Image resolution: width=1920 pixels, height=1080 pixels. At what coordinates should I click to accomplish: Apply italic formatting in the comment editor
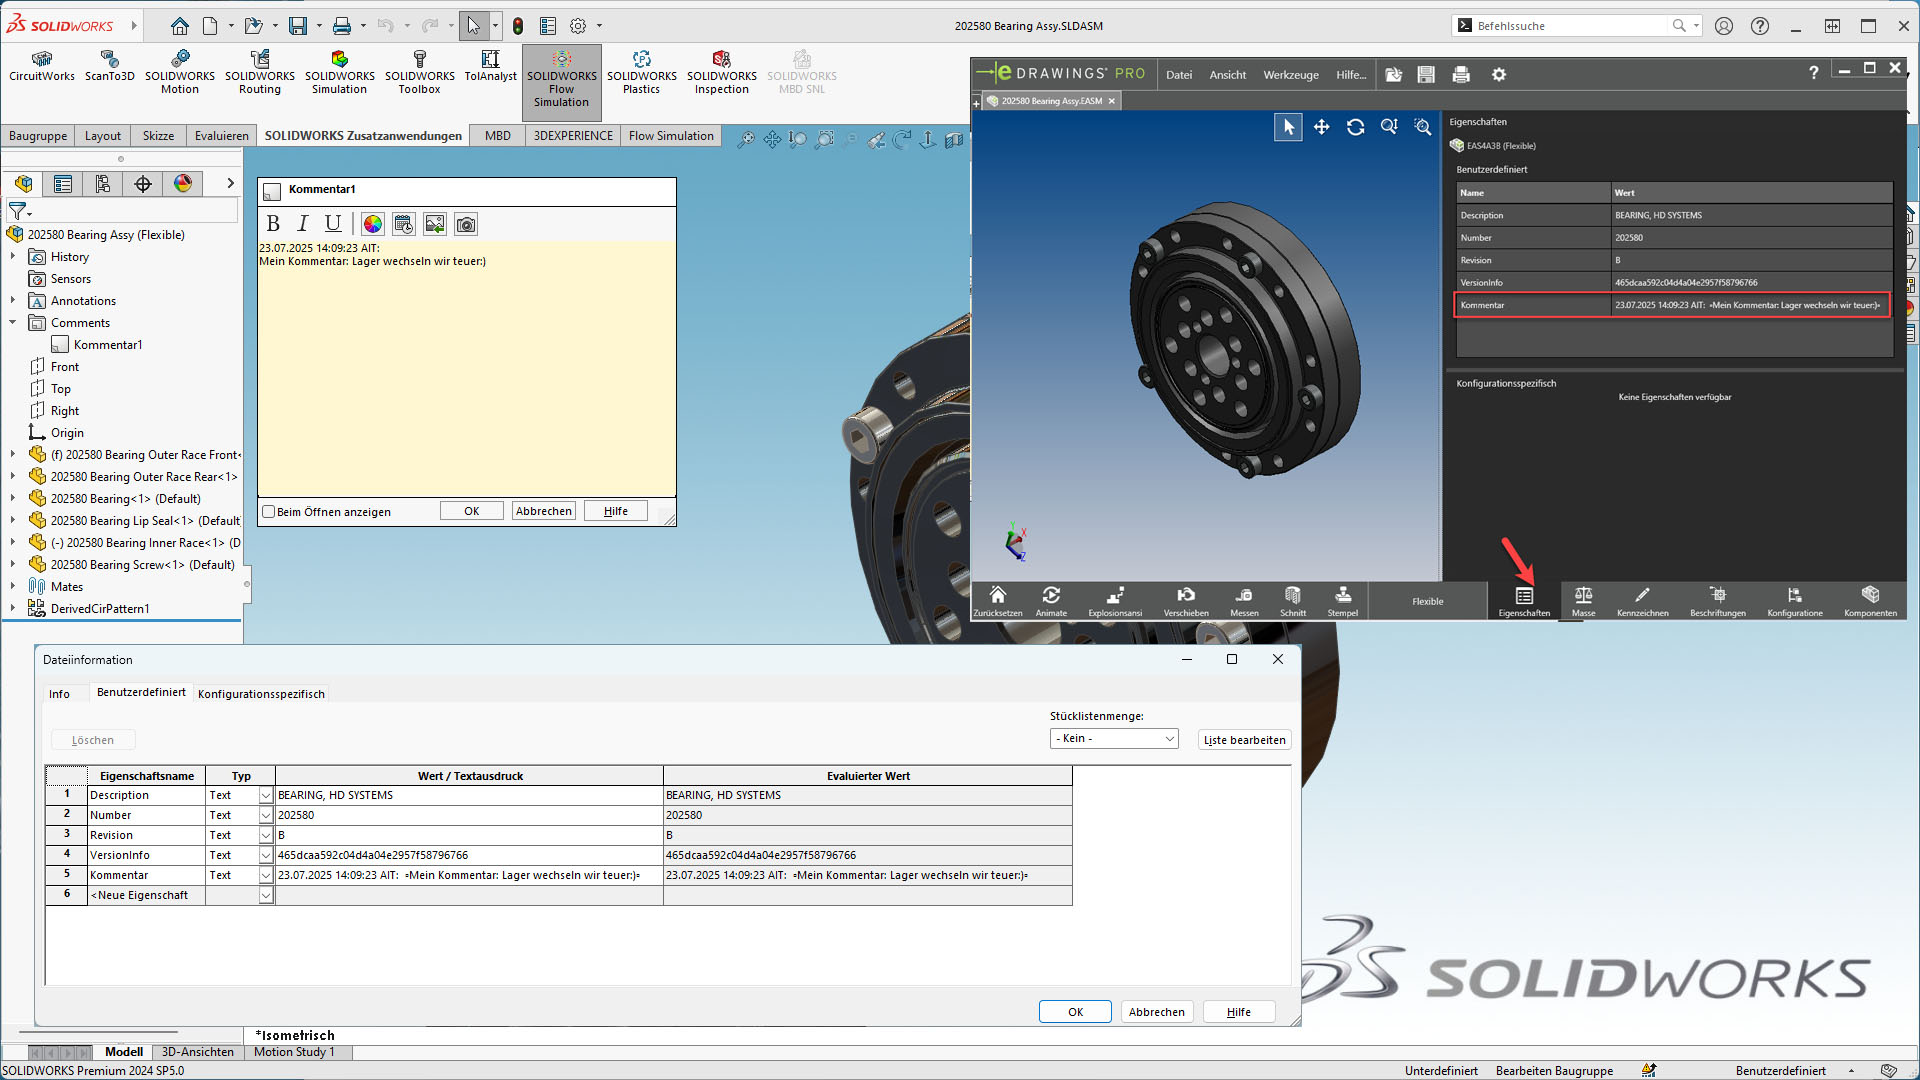(303, 224)
